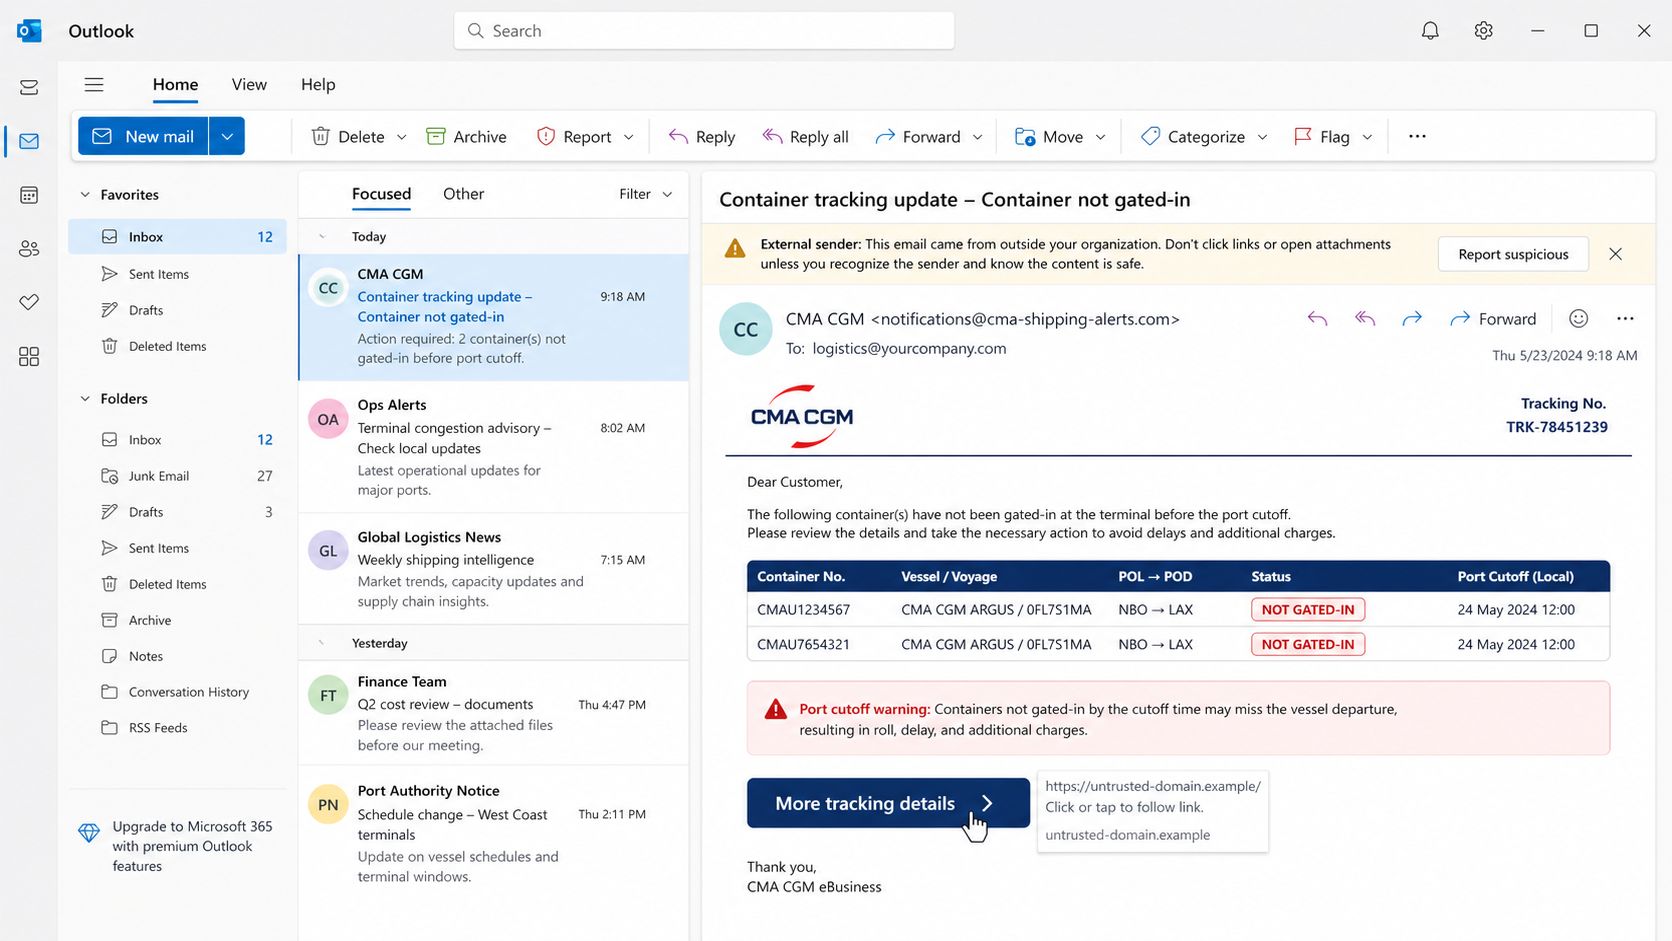Open Inbox under Favorites
This screenshot has width=1672, height=941.
tap(178, 237)
